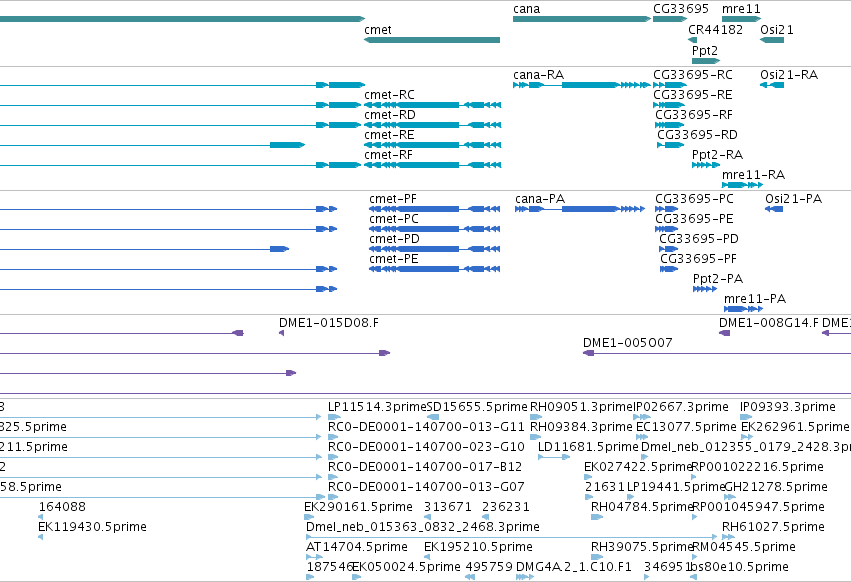Click the CG33695-PC protein feature
The height and width of the screenshot is (582, 851).
pos(666,209)
